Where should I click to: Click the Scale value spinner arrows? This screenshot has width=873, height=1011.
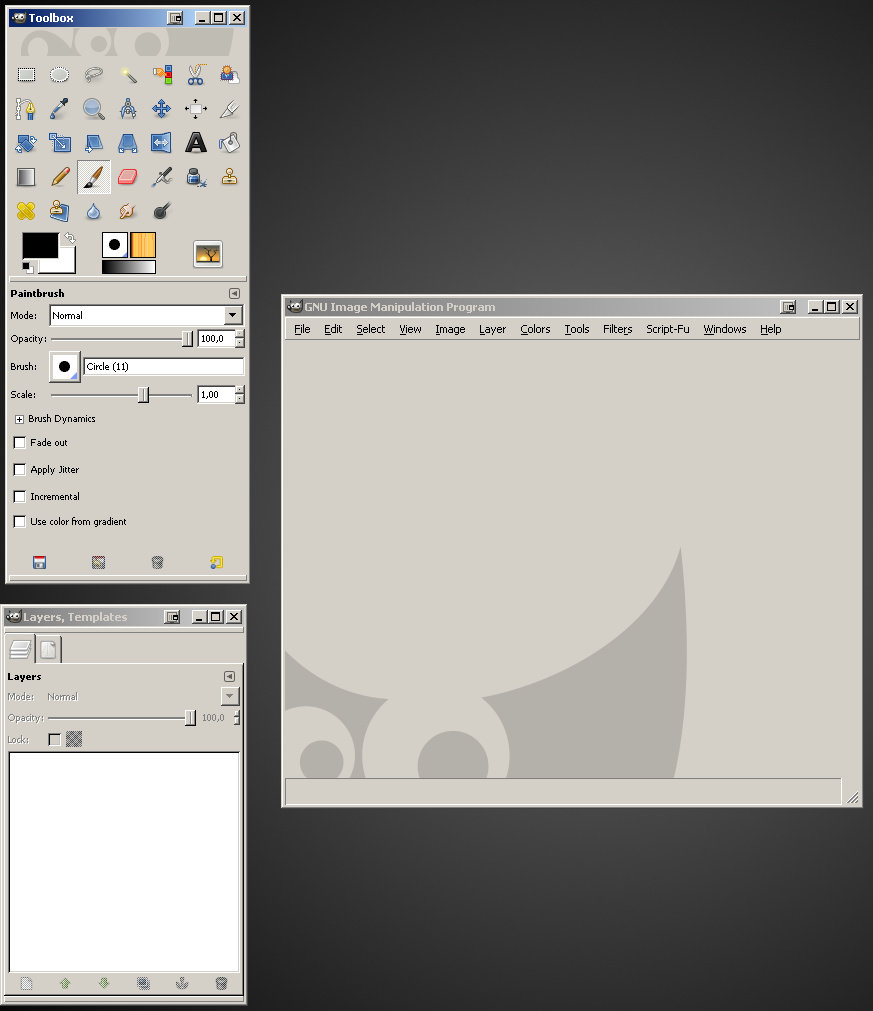(x=240, y=395)
